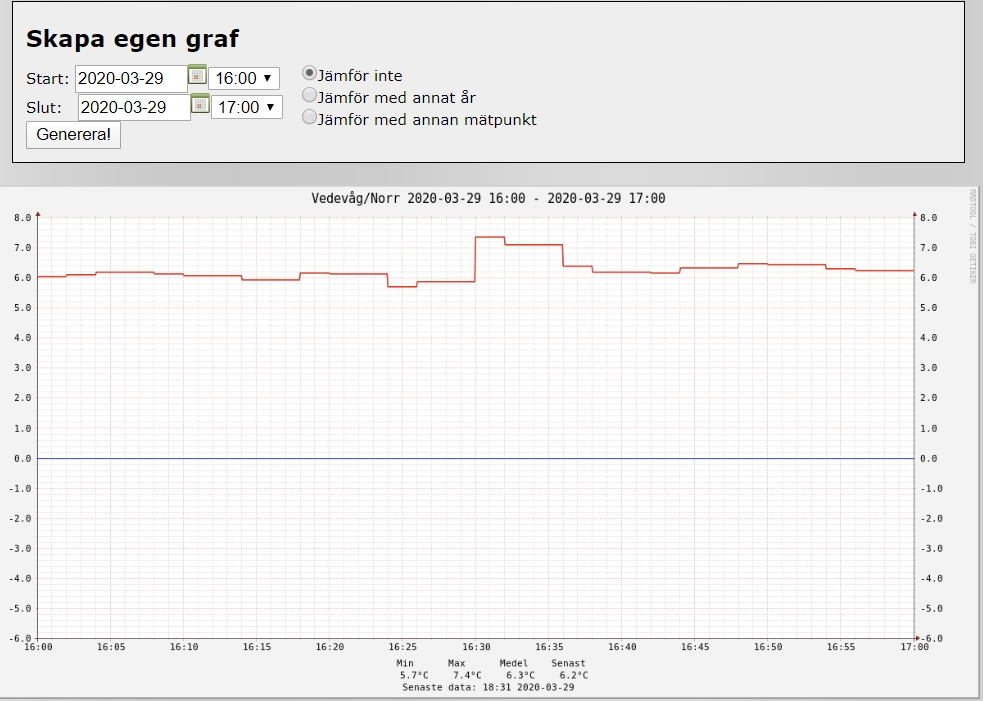Click the "Senaste data" timestamp text
The width and height of the screenshot is (983, 701).
(488, 687)
